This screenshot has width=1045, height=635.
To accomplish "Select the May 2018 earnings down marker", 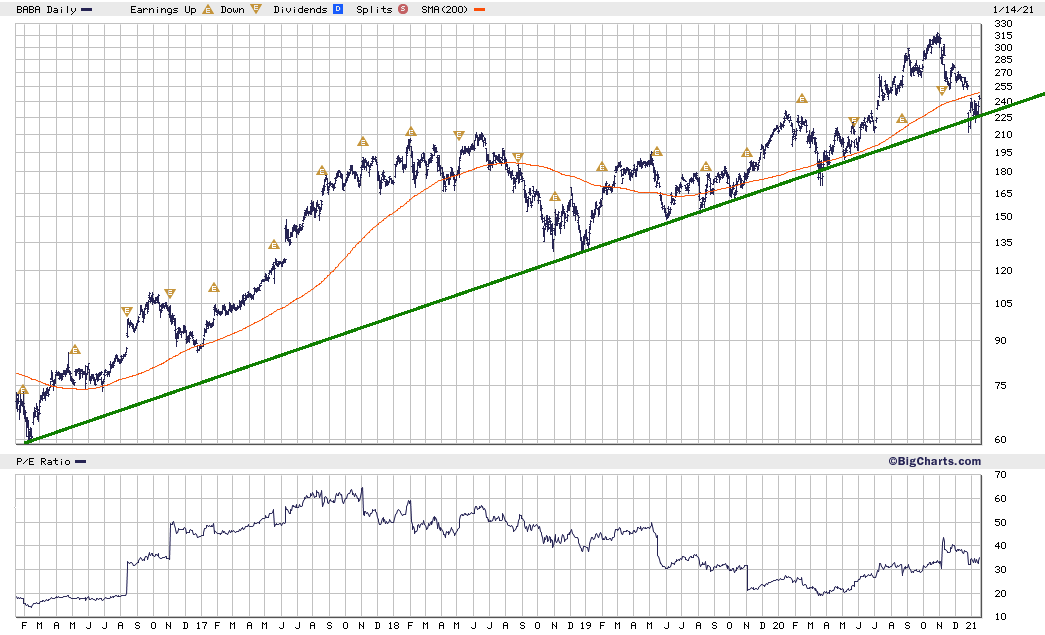I will coord(459,135).
